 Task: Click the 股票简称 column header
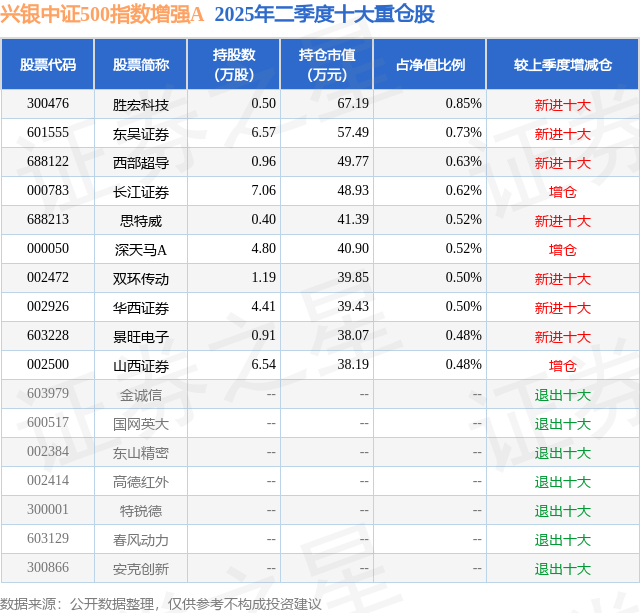[141, 64]
